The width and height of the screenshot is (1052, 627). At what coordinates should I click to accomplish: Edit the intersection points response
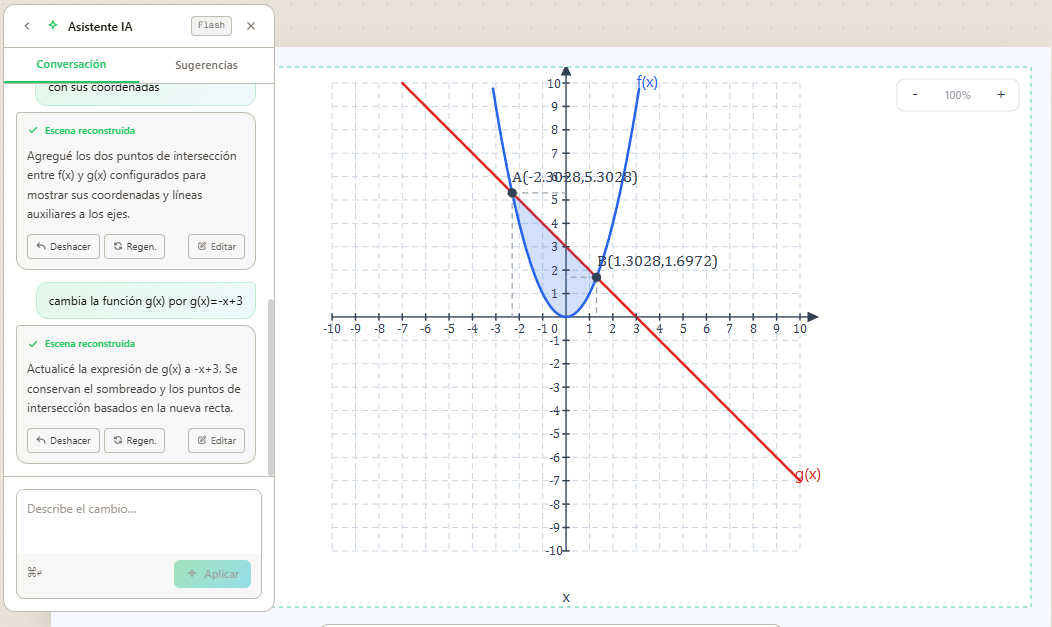pyautogui.click(x=217, y=247)
